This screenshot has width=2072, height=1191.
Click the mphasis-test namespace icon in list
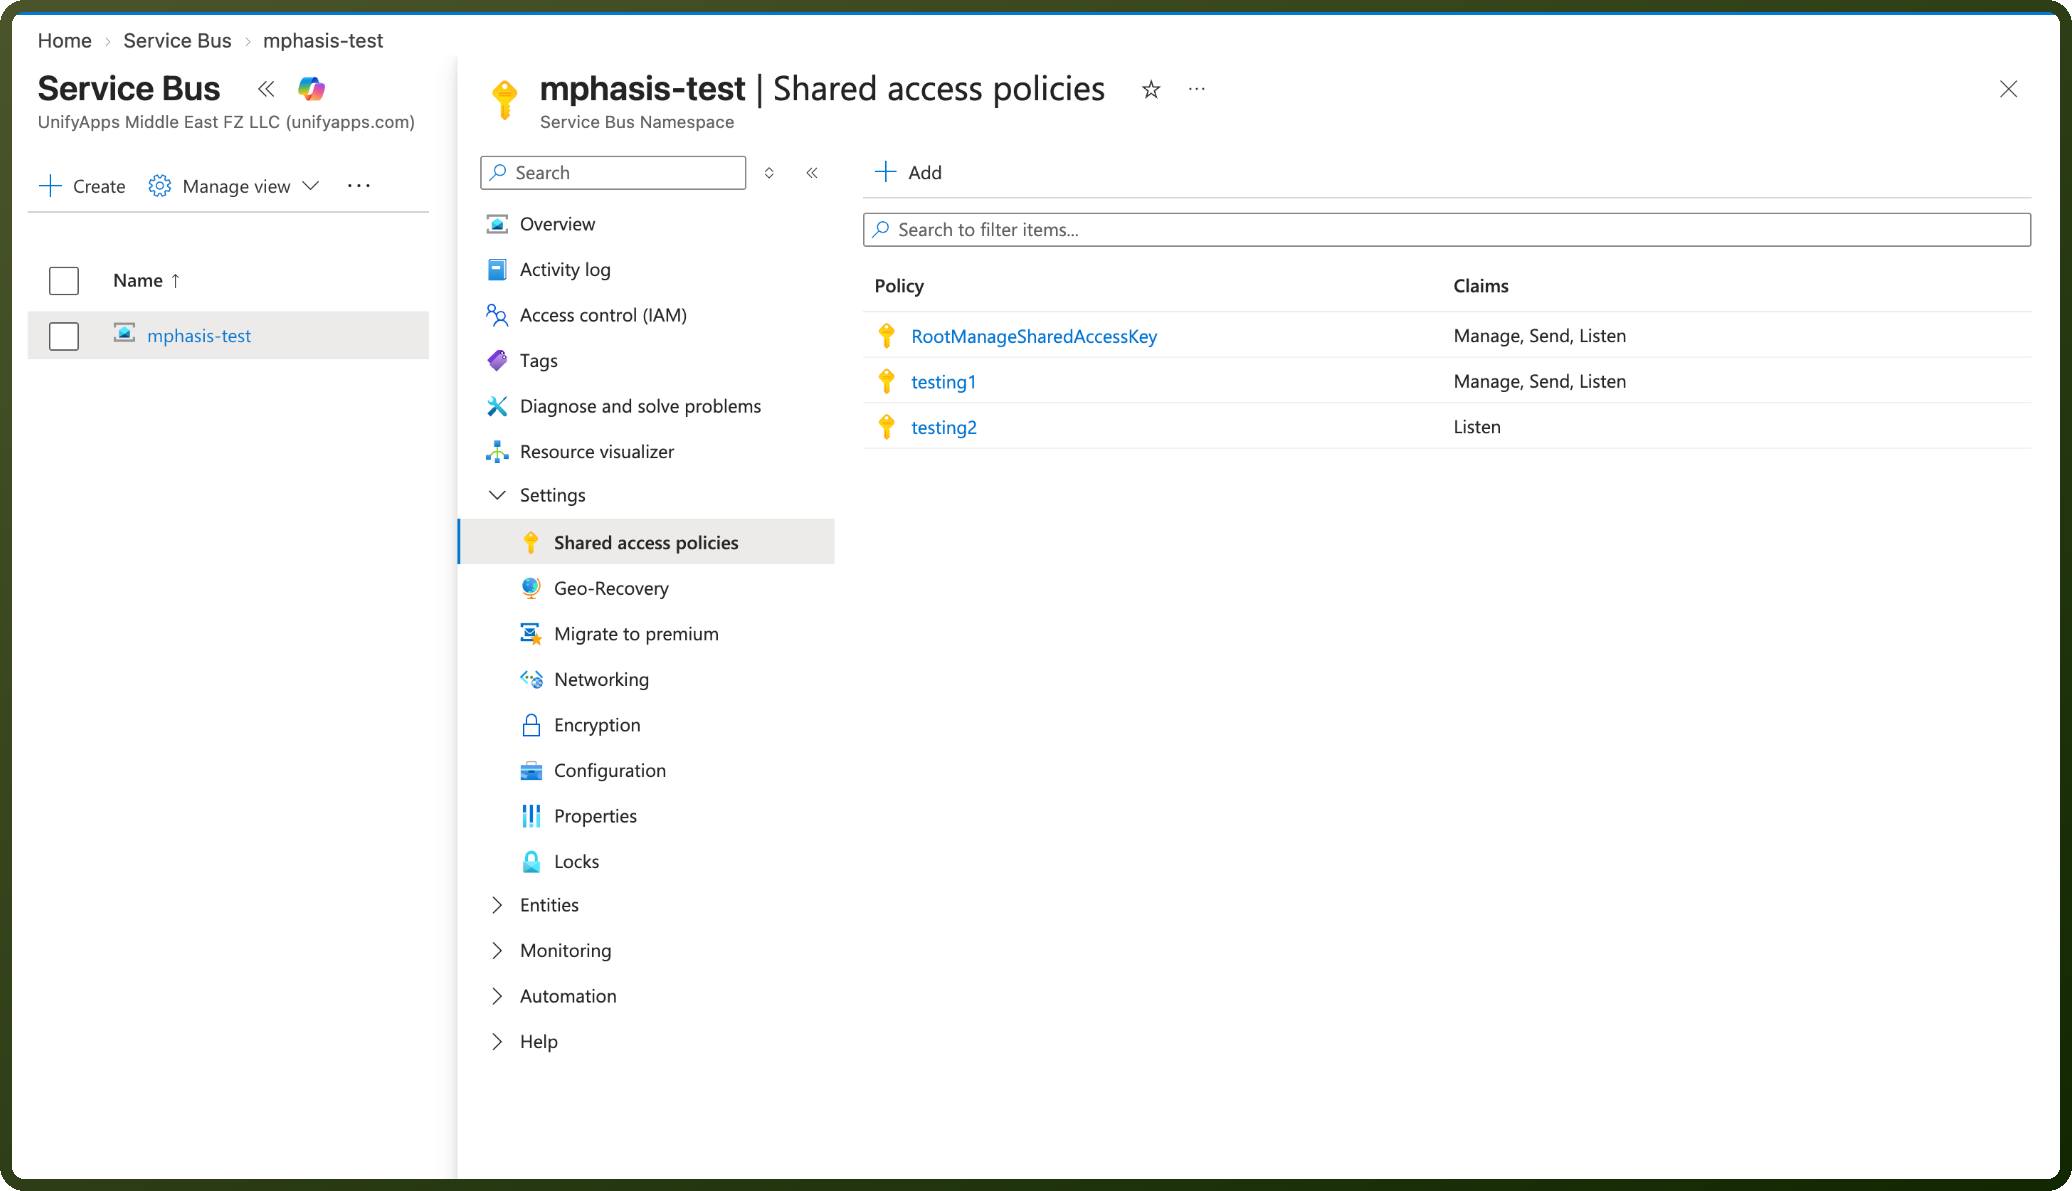click(x=124, y=333)
